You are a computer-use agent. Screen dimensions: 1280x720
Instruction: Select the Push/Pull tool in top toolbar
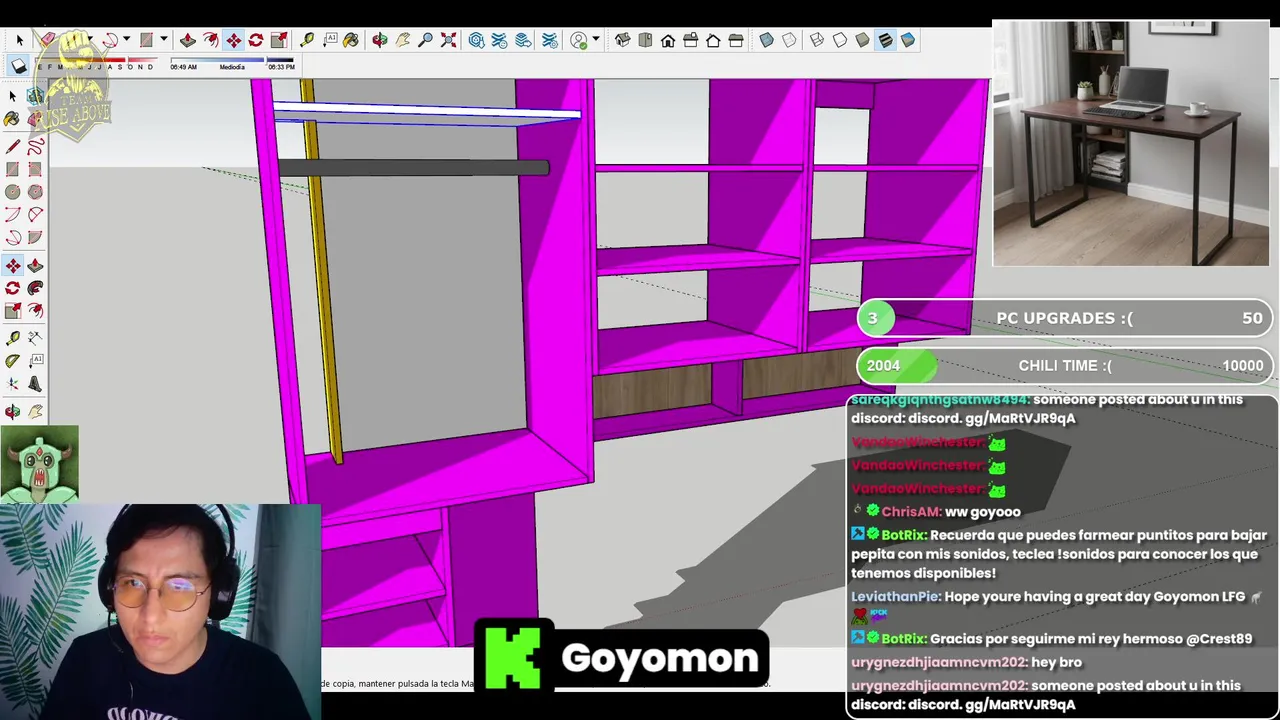pyautogui.click(x=187, y=40)
